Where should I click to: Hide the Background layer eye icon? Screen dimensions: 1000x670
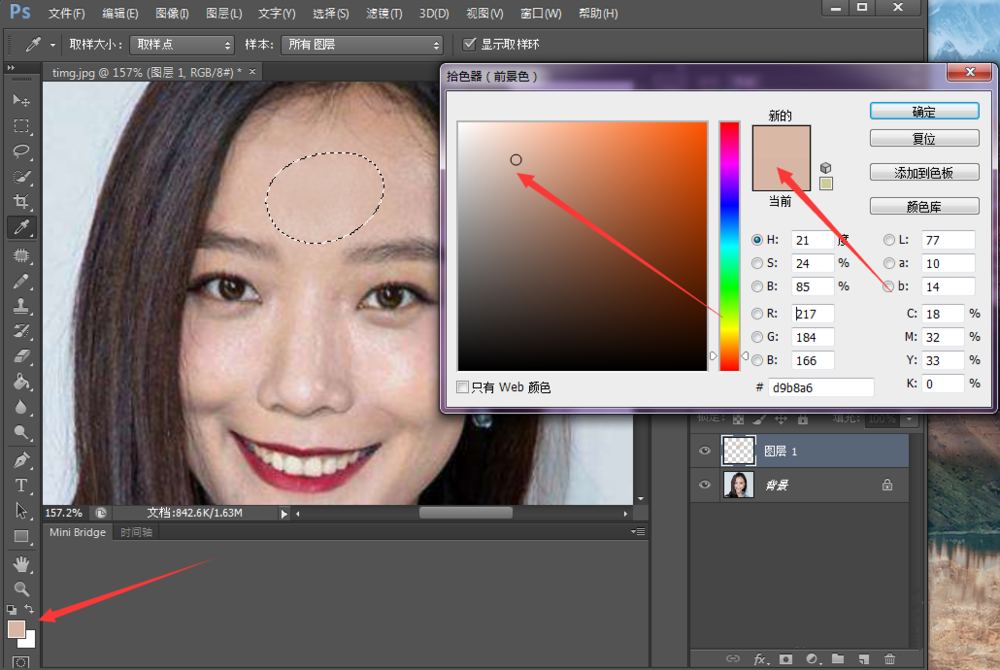tap(705, 484)
